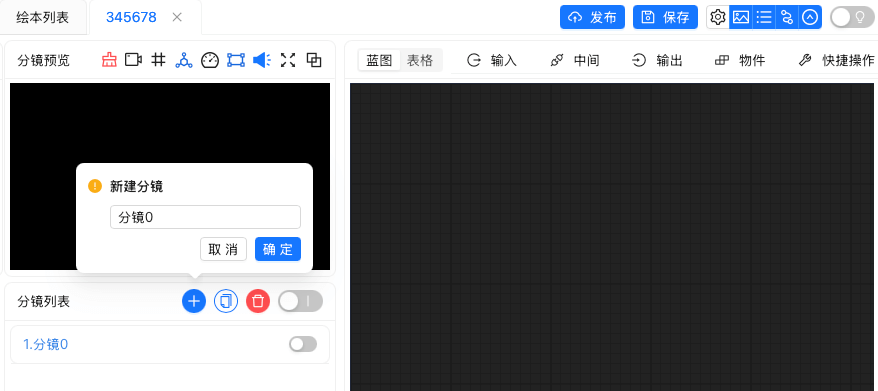Click the list lines icon button
The width and height of the screenshot is (878, 391).
(764, 17)
